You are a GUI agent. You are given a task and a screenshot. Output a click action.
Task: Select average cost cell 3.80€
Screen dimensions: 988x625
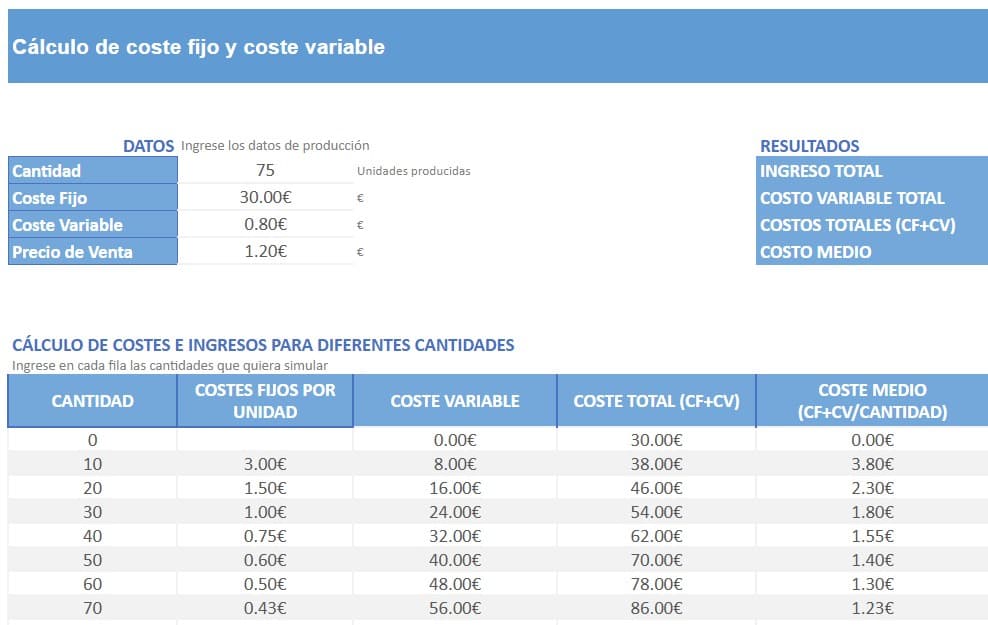872,464
